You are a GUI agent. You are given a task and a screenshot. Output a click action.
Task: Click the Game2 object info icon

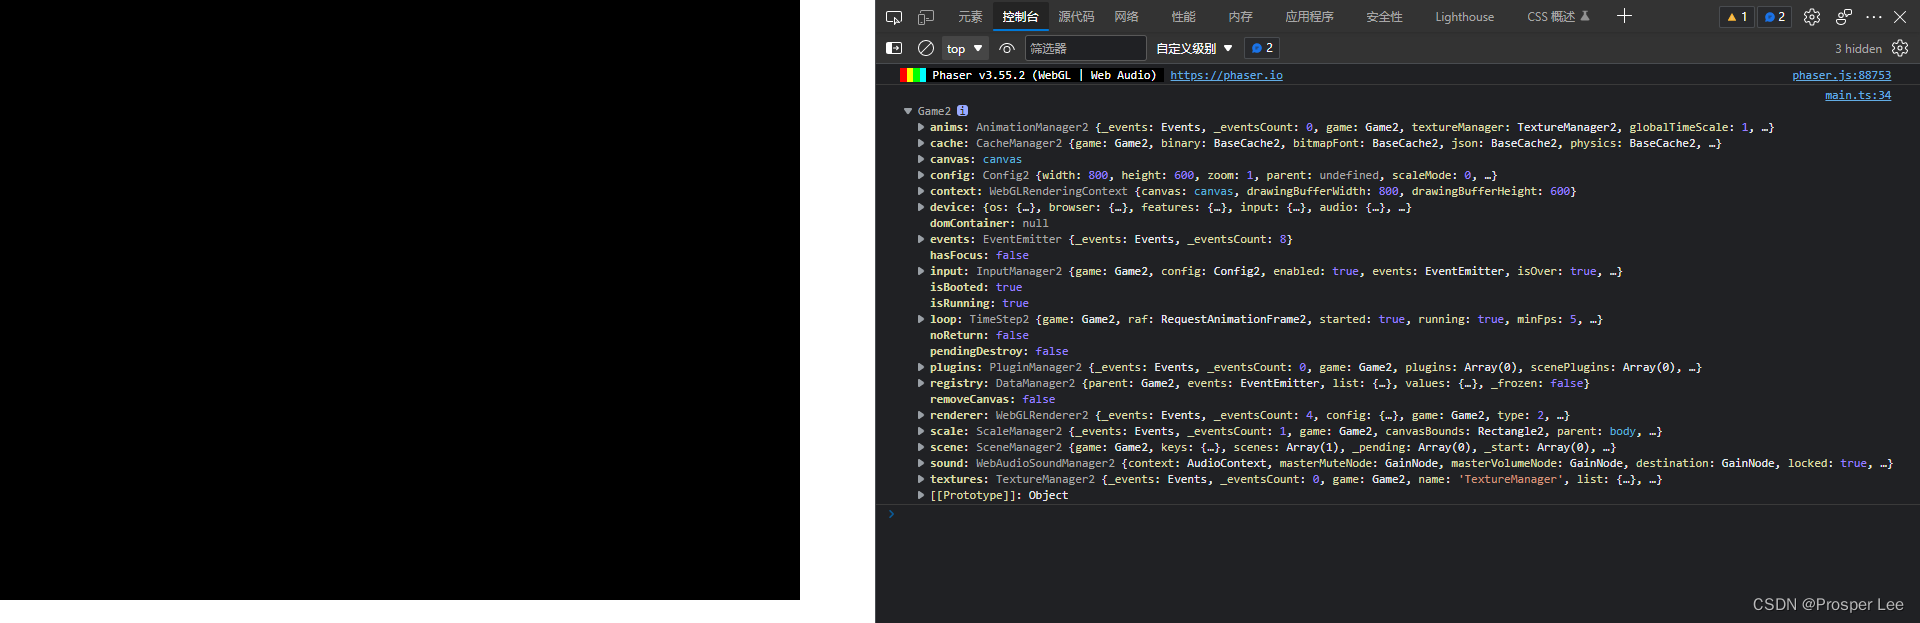(x=962, y=111)
